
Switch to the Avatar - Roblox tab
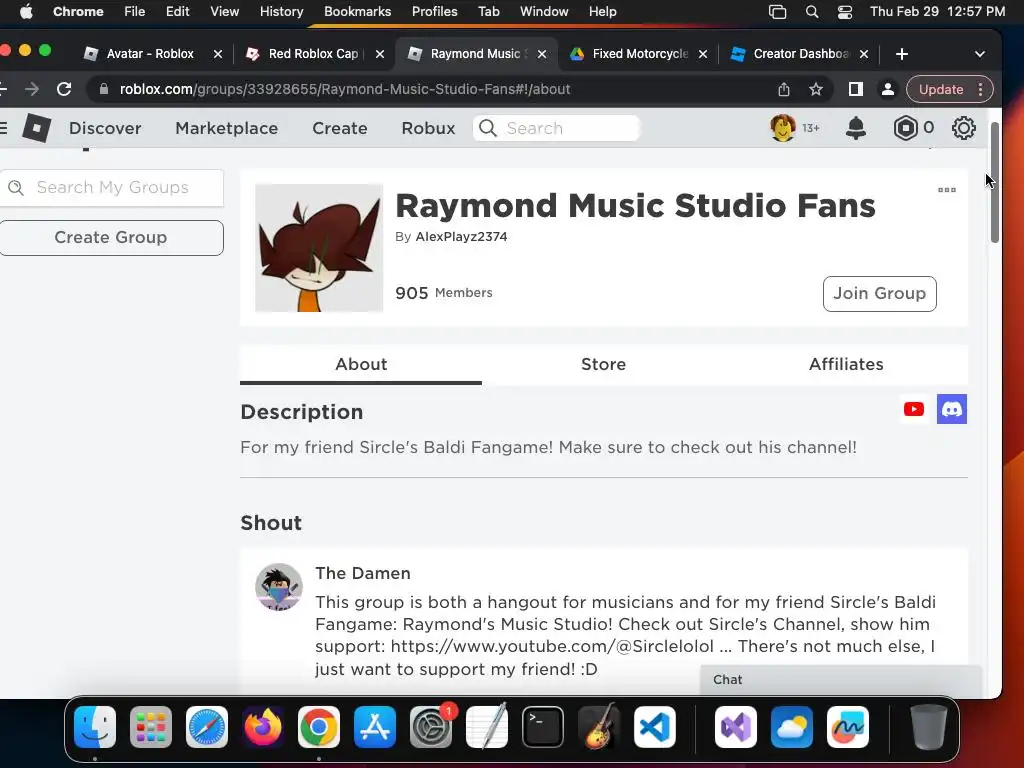tap(150, 54)
